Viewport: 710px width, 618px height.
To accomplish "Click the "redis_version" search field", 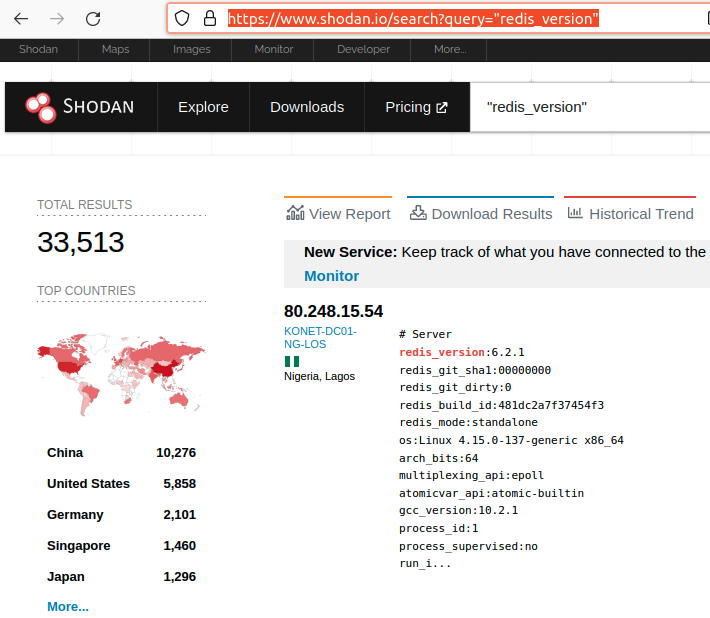I will click(590, 107).
